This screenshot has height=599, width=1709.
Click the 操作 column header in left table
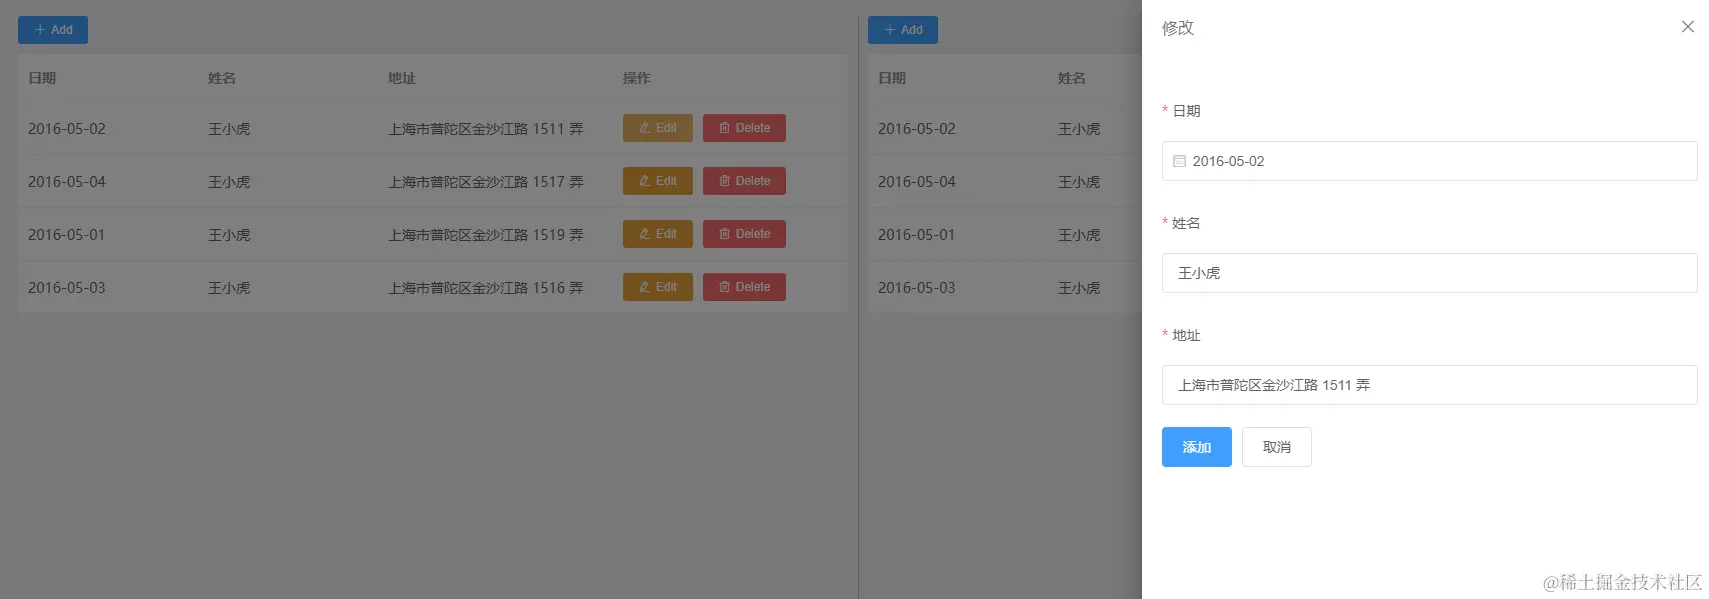pyautogui.click(x=637, y=78)
